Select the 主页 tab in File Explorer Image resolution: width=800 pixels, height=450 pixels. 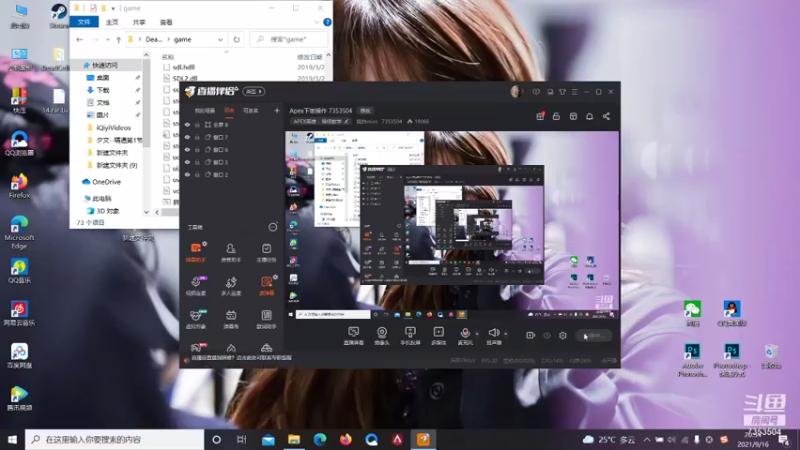point(112,22)
